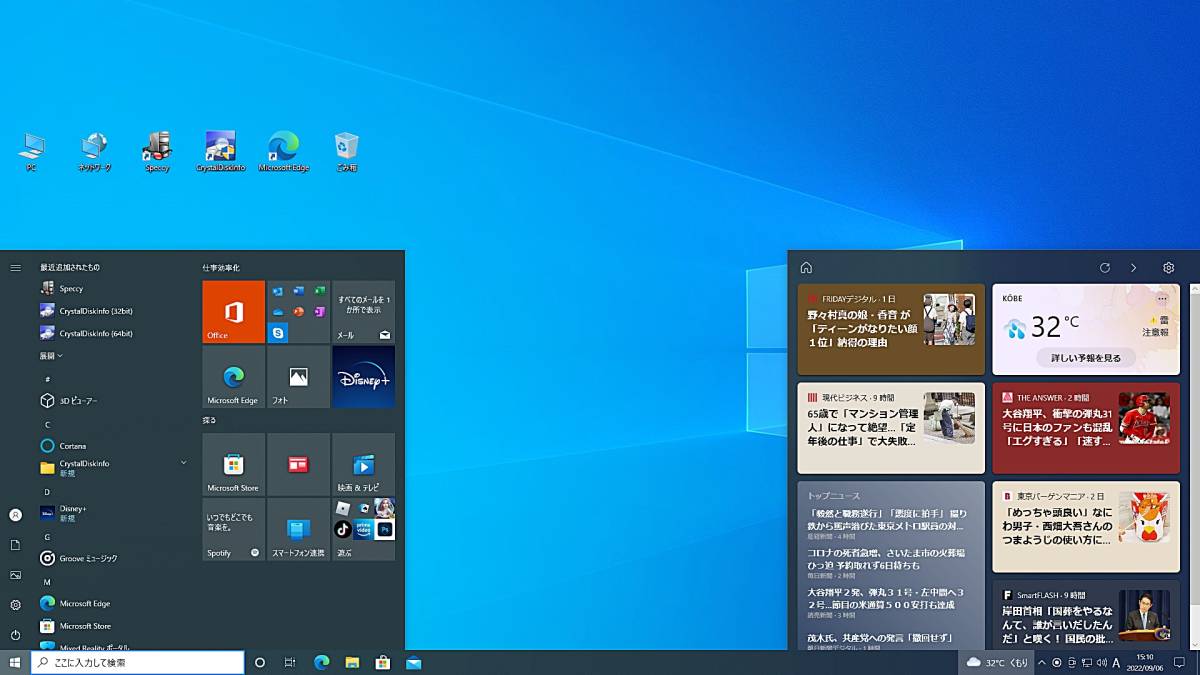Open the Recycle Bin desktop icon

347,151
